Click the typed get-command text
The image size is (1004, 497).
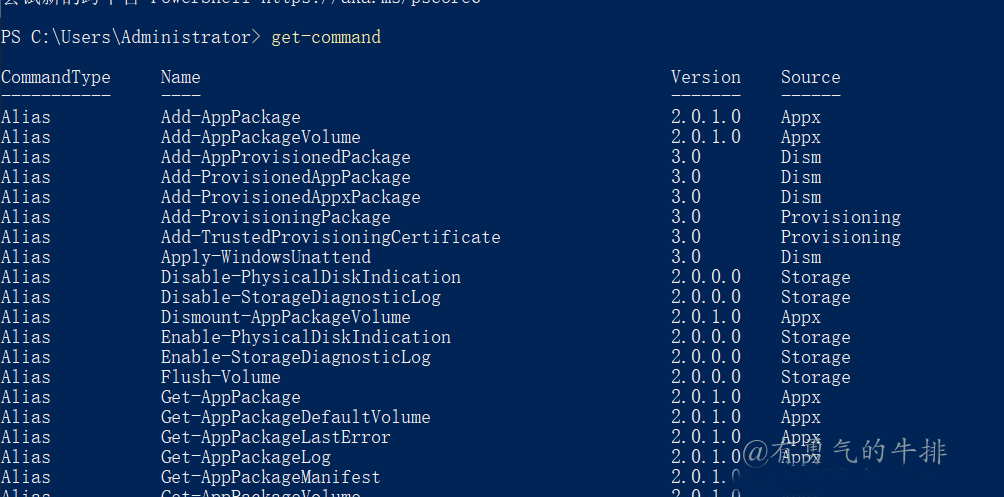pos(325,37)
